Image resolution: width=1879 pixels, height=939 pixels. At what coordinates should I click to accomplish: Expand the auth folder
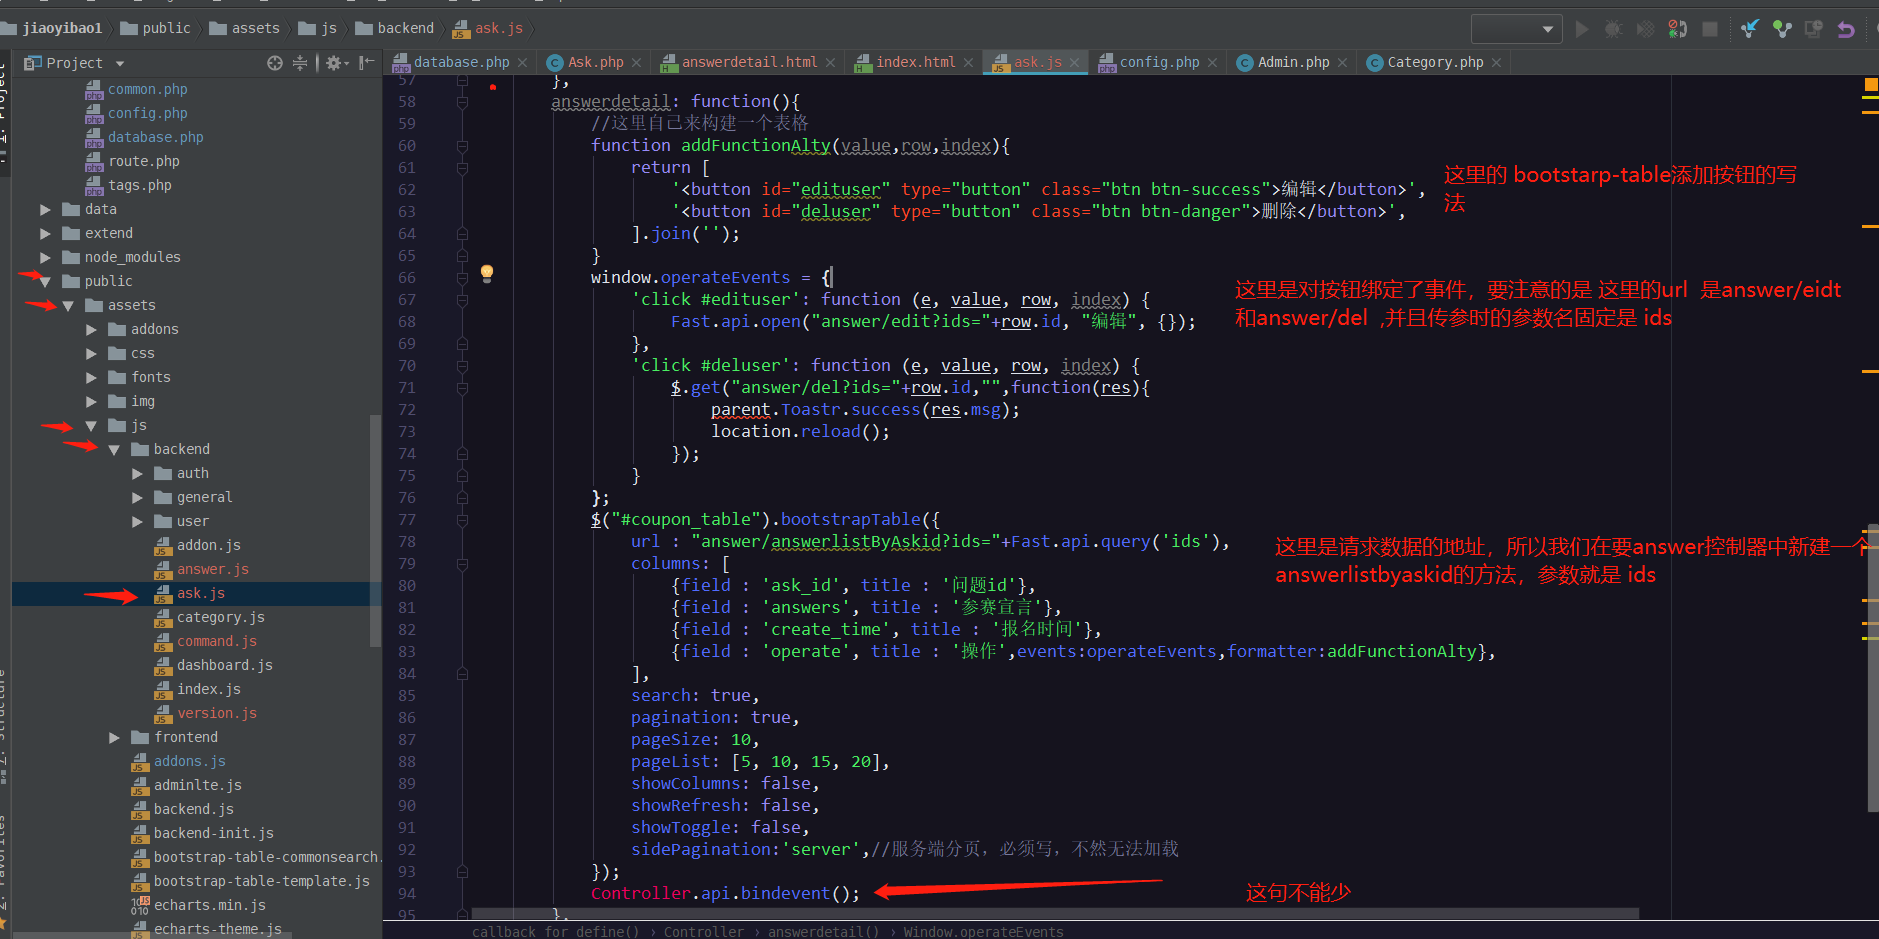pos(137,474)
